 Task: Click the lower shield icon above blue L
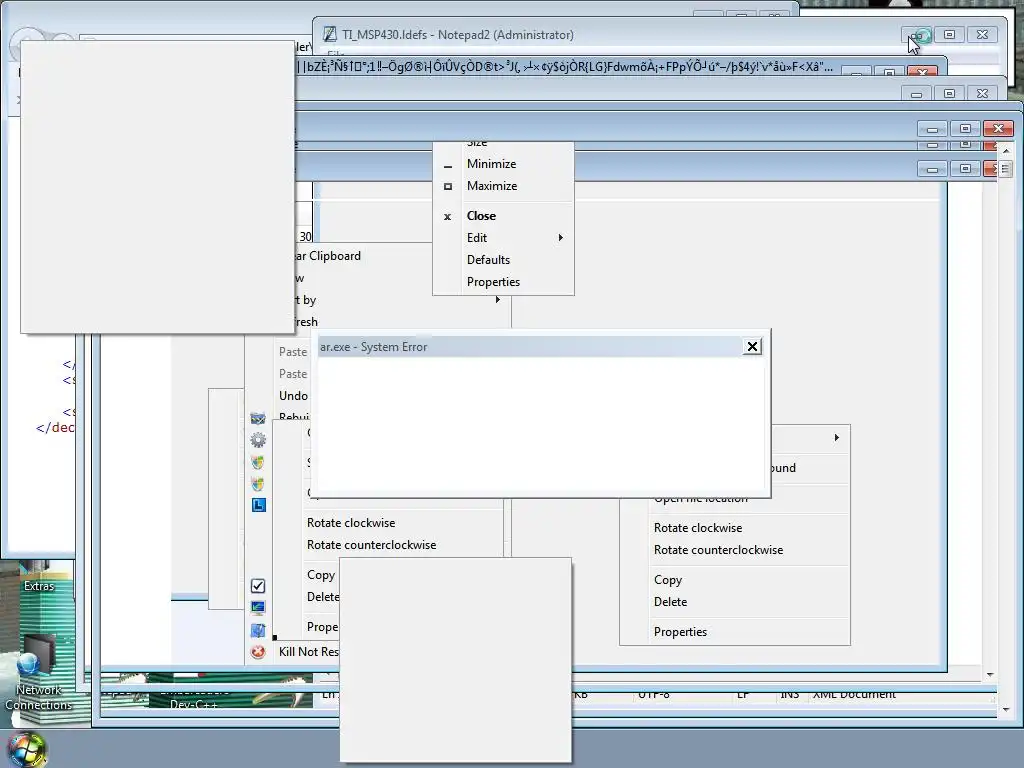tap(258, 484)
